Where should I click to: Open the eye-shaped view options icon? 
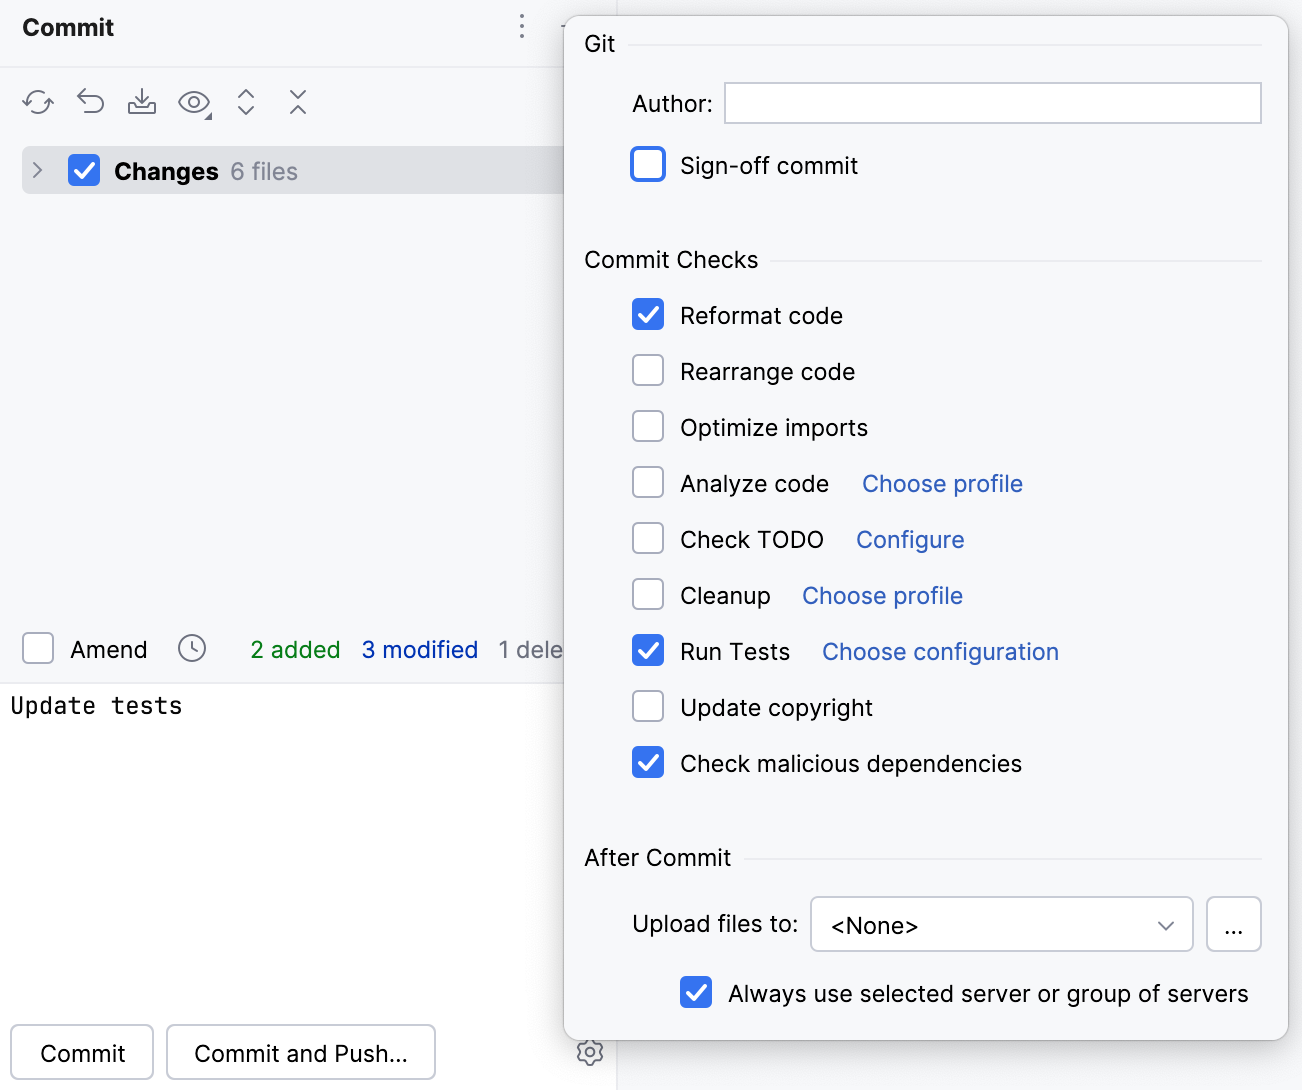pyautogui.click(x=194, y=102)
